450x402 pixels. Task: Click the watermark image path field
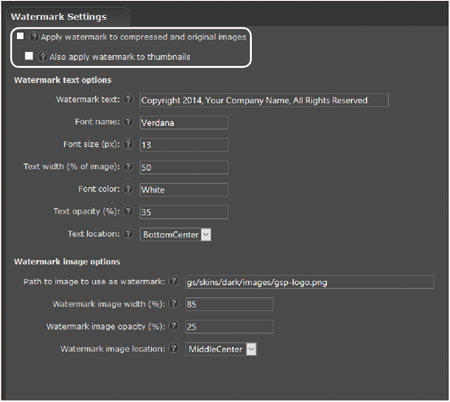[x=309, y=282]
